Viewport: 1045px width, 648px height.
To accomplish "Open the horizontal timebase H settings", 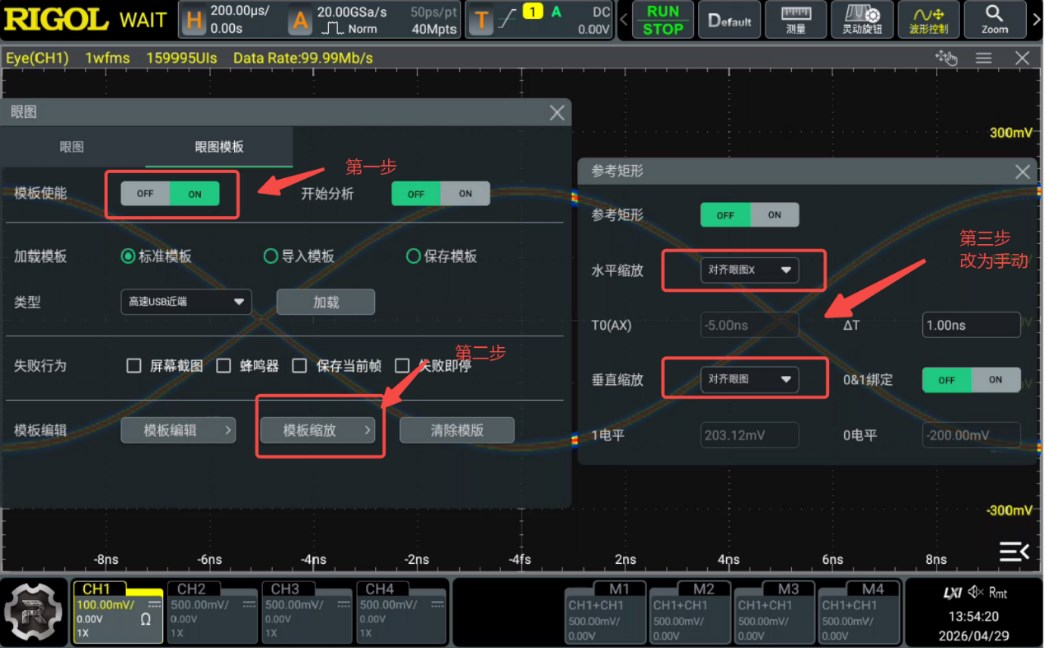I will click(194, 21).
